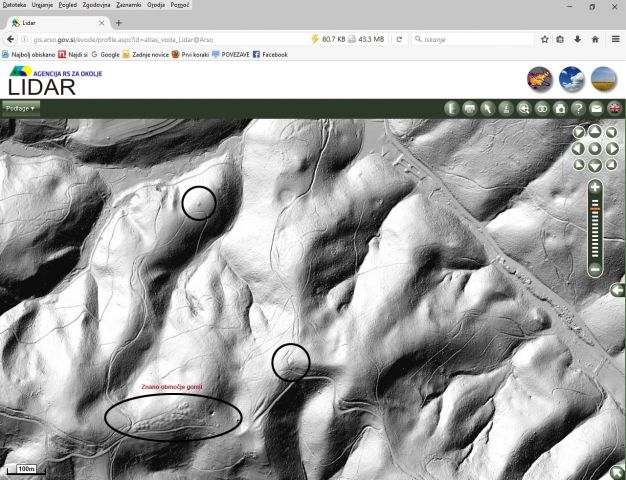
Task: Select the arrow pointer tool
Action: tap(488, 108)
